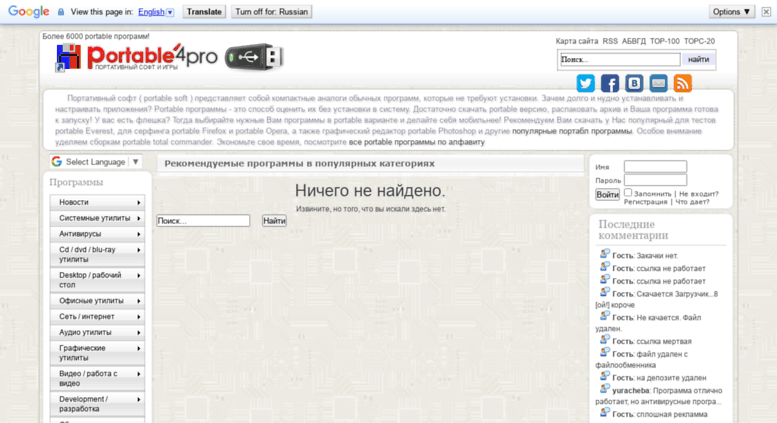Click the Translate button
This screenshot has width=777, height=423.
204,11
